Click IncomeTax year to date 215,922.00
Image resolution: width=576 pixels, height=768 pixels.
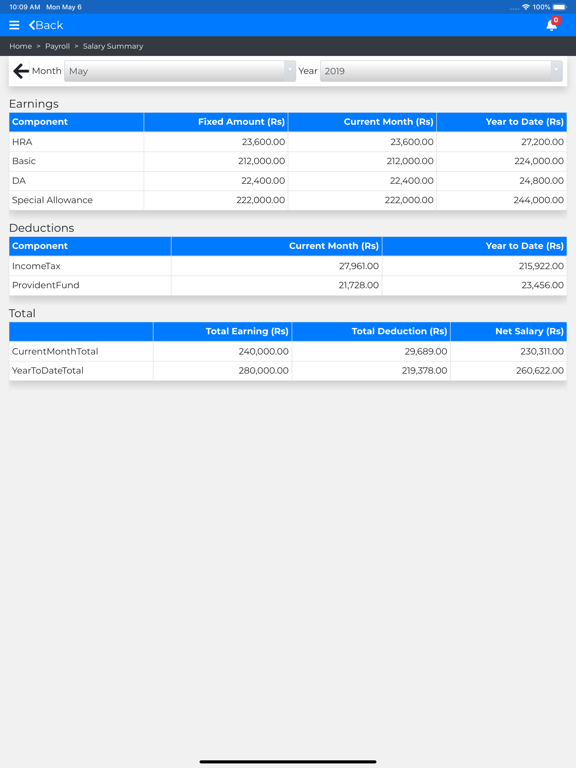pyautogui.click(x=541, y=266)
